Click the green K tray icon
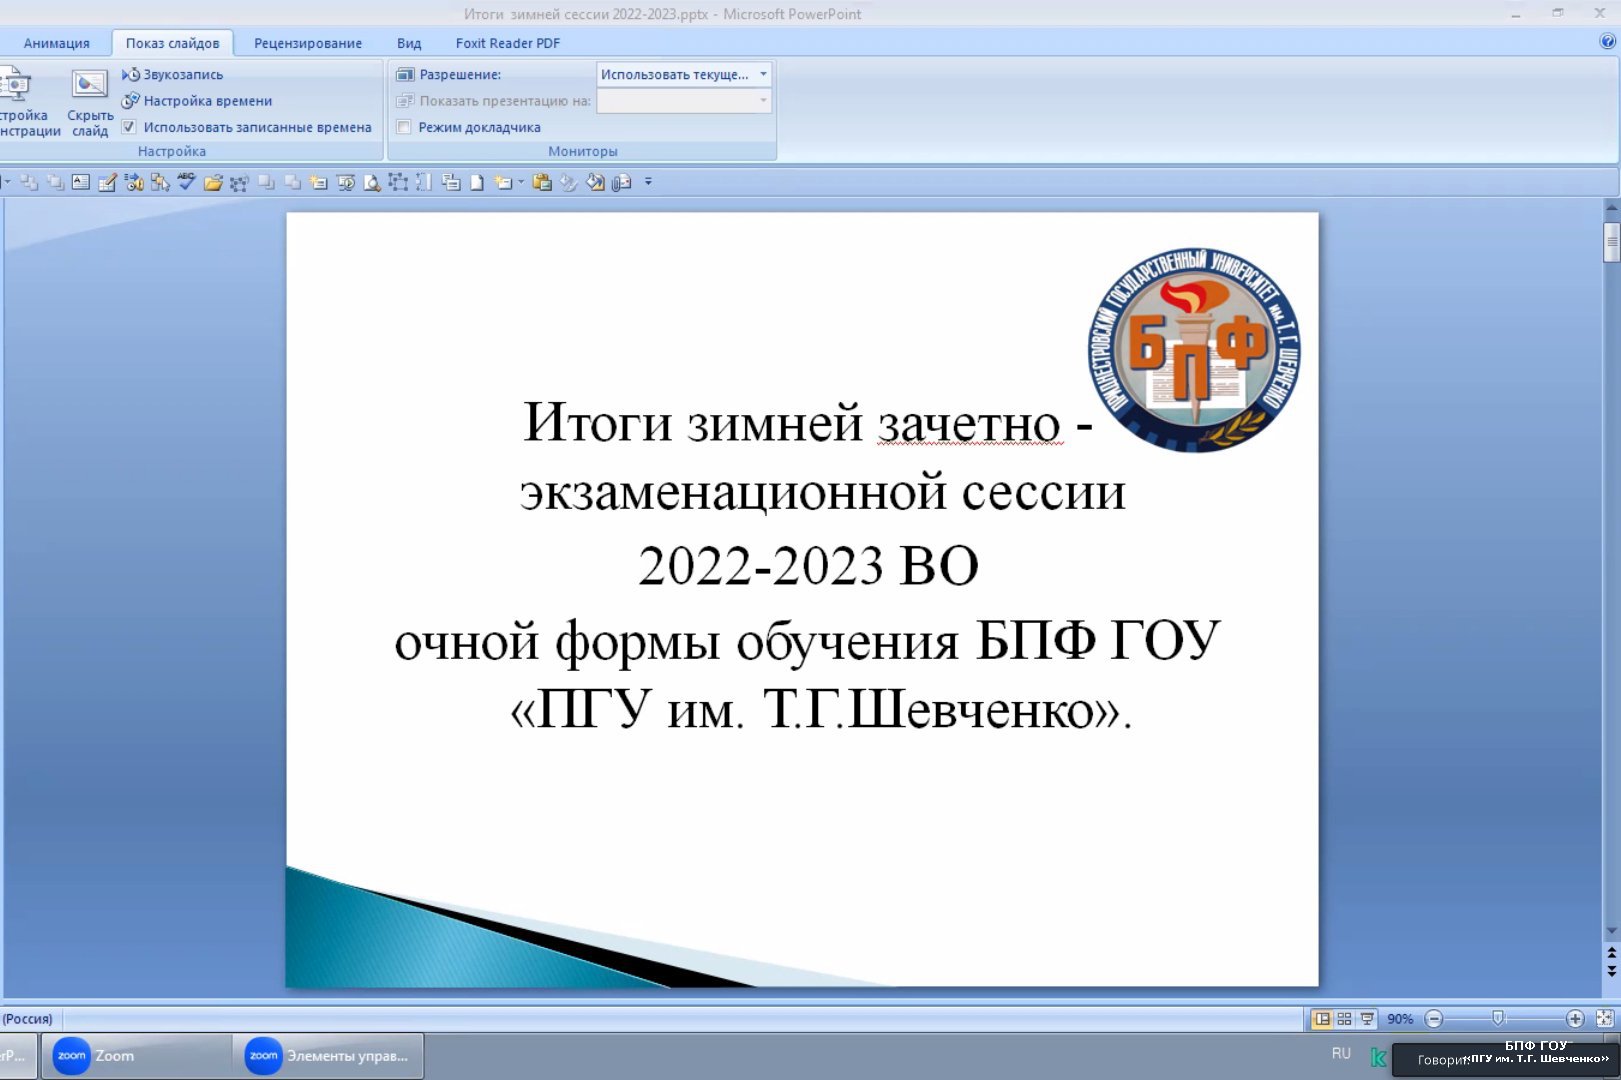This screenshot has height=1080, width=1621. pyautogui.click(x=1378, y=1057)
